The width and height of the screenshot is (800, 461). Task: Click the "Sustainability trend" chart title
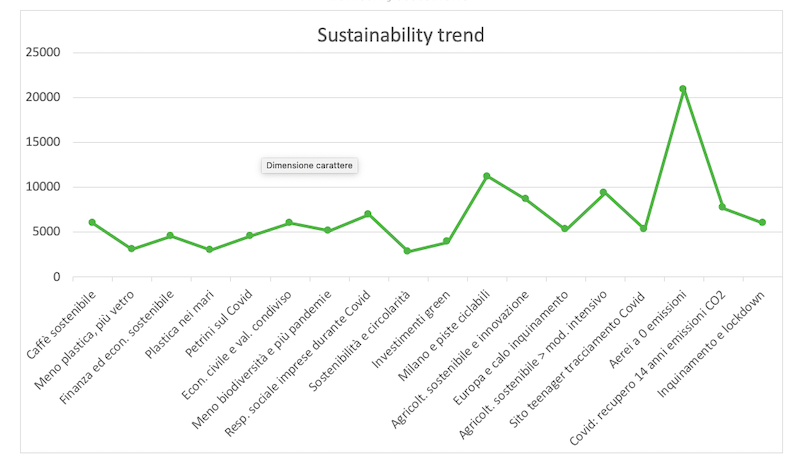[400, 36]
